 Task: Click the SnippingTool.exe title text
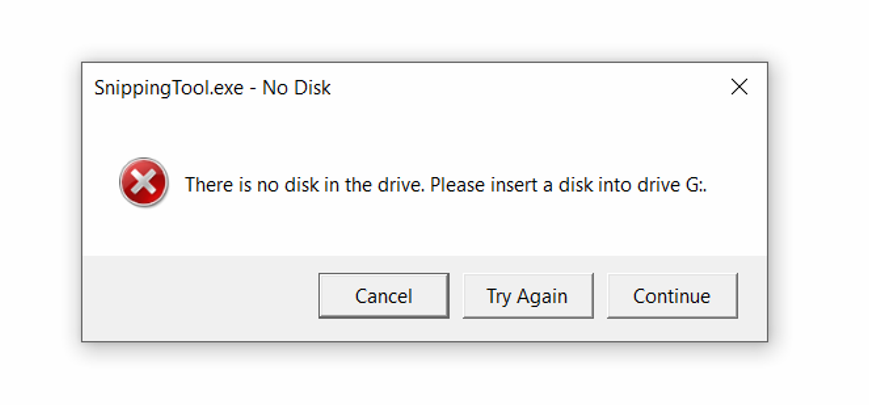coord(168,88)
